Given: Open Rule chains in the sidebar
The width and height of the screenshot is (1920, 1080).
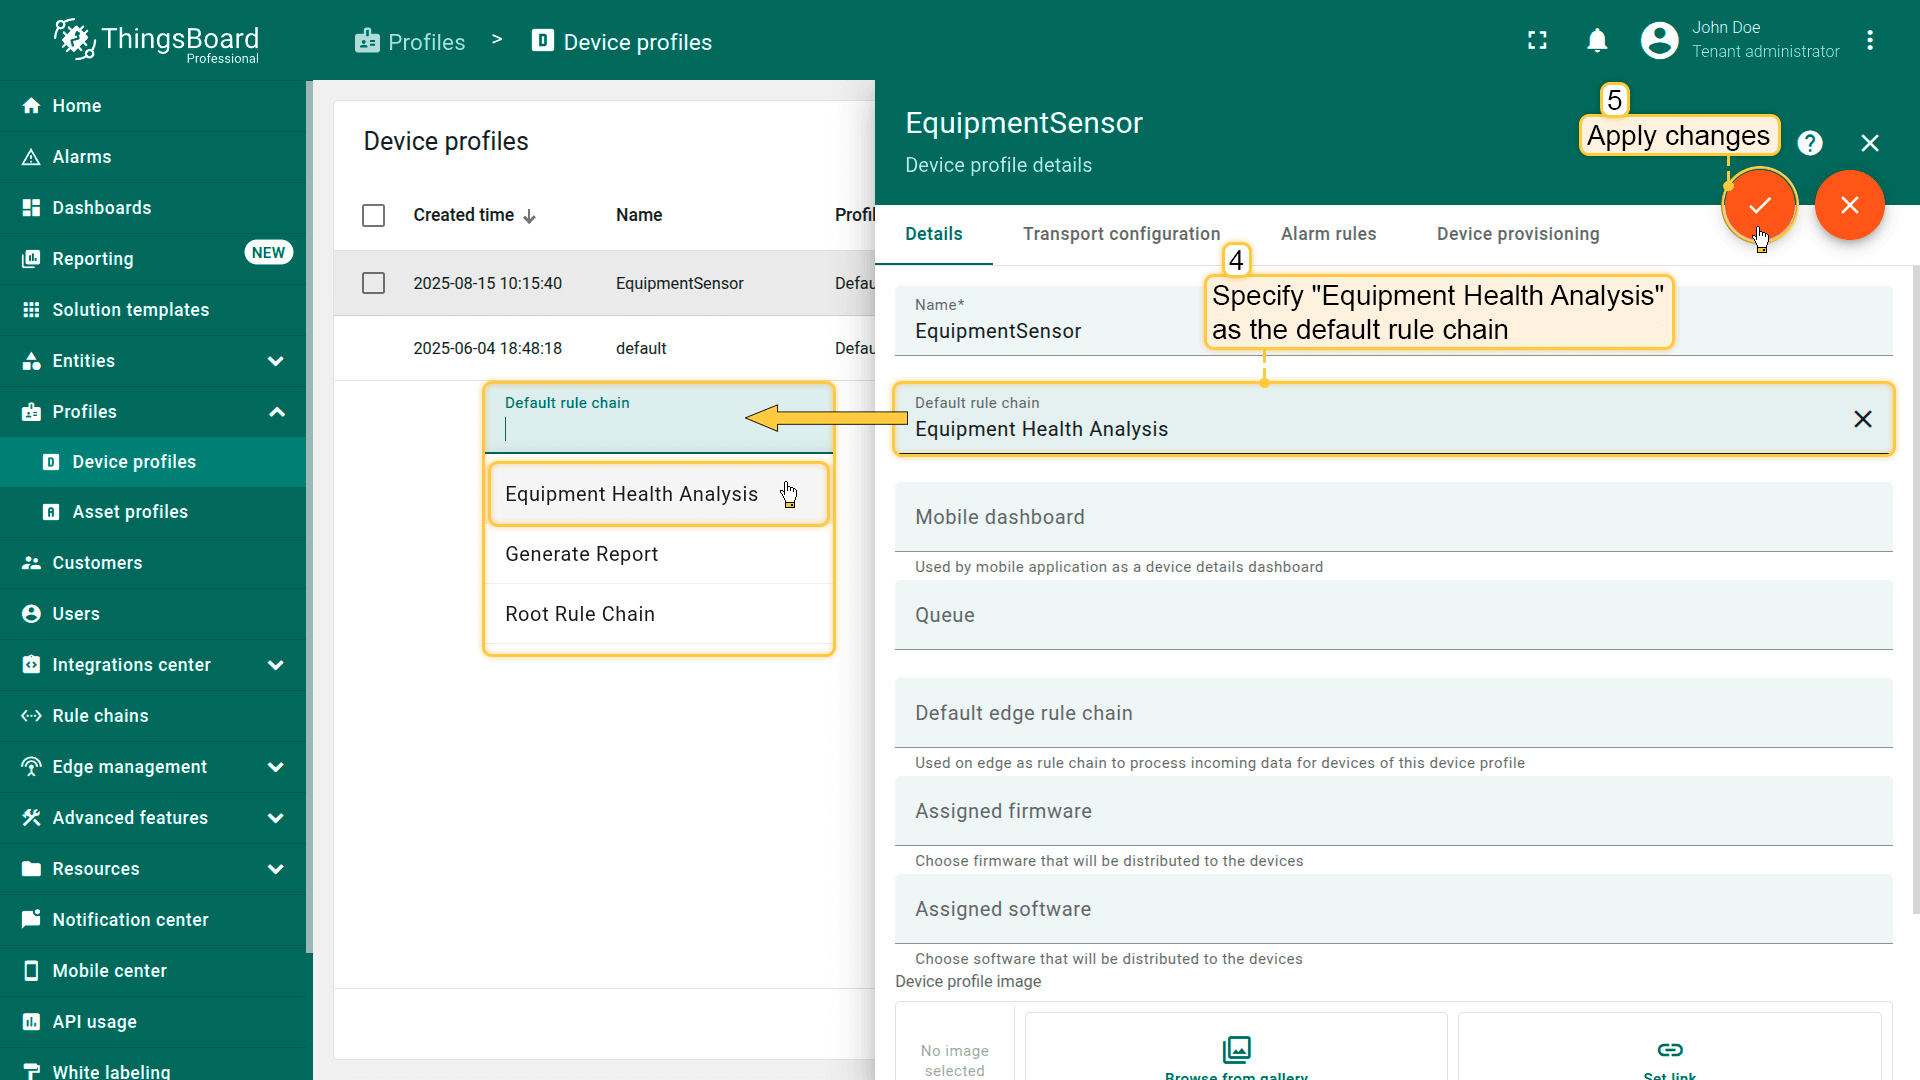Looking at the screenshot, I should (x=100, y=716).
